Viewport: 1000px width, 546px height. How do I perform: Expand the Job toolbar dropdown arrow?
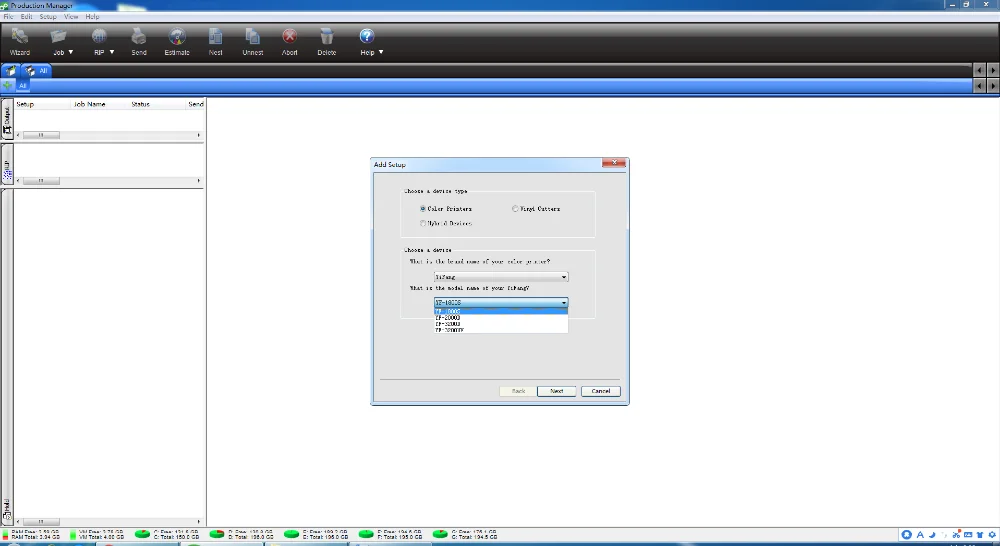71,52
